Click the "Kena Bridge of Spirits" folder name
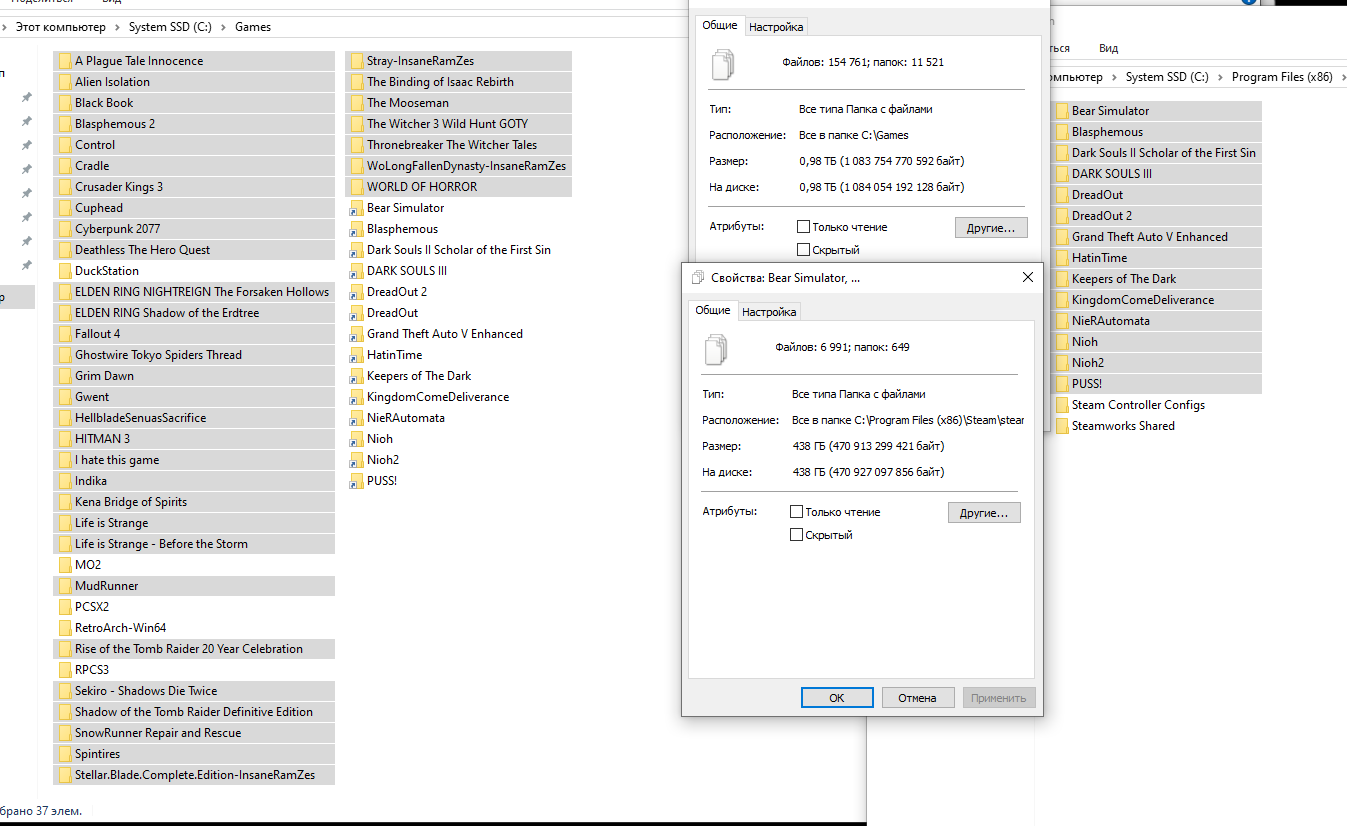 tap(131, 502)
